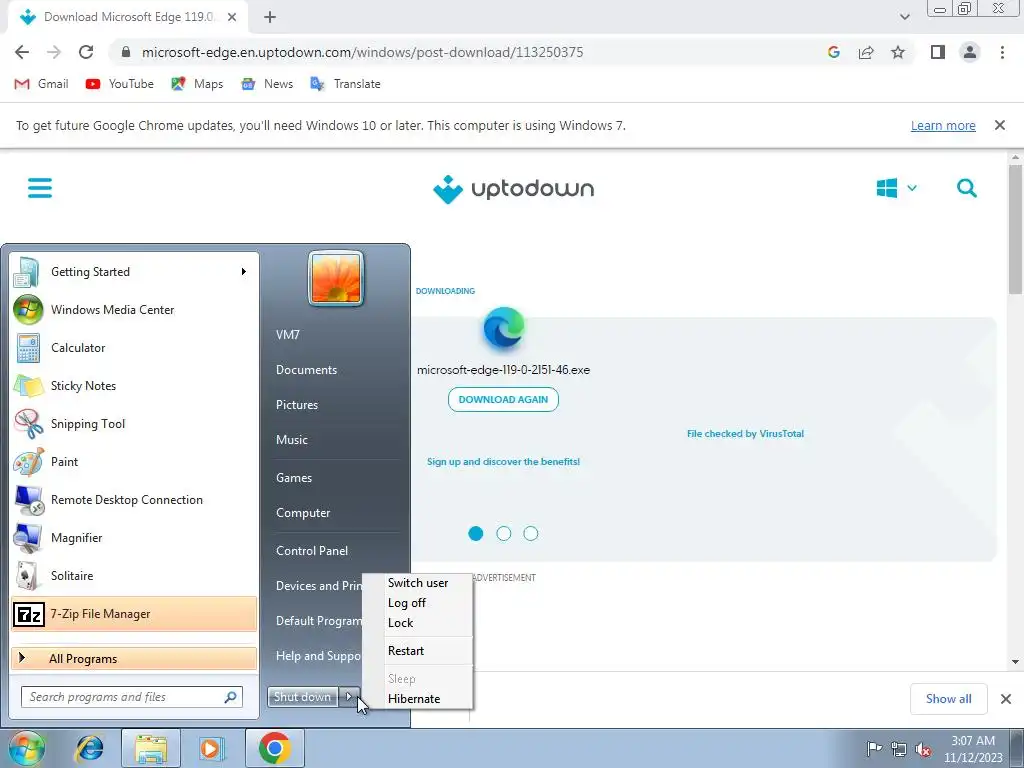Screen dimensions: 1024x768
Task: Open Games from Start menu
Action: pyautogui.click(x=294, y=478)
